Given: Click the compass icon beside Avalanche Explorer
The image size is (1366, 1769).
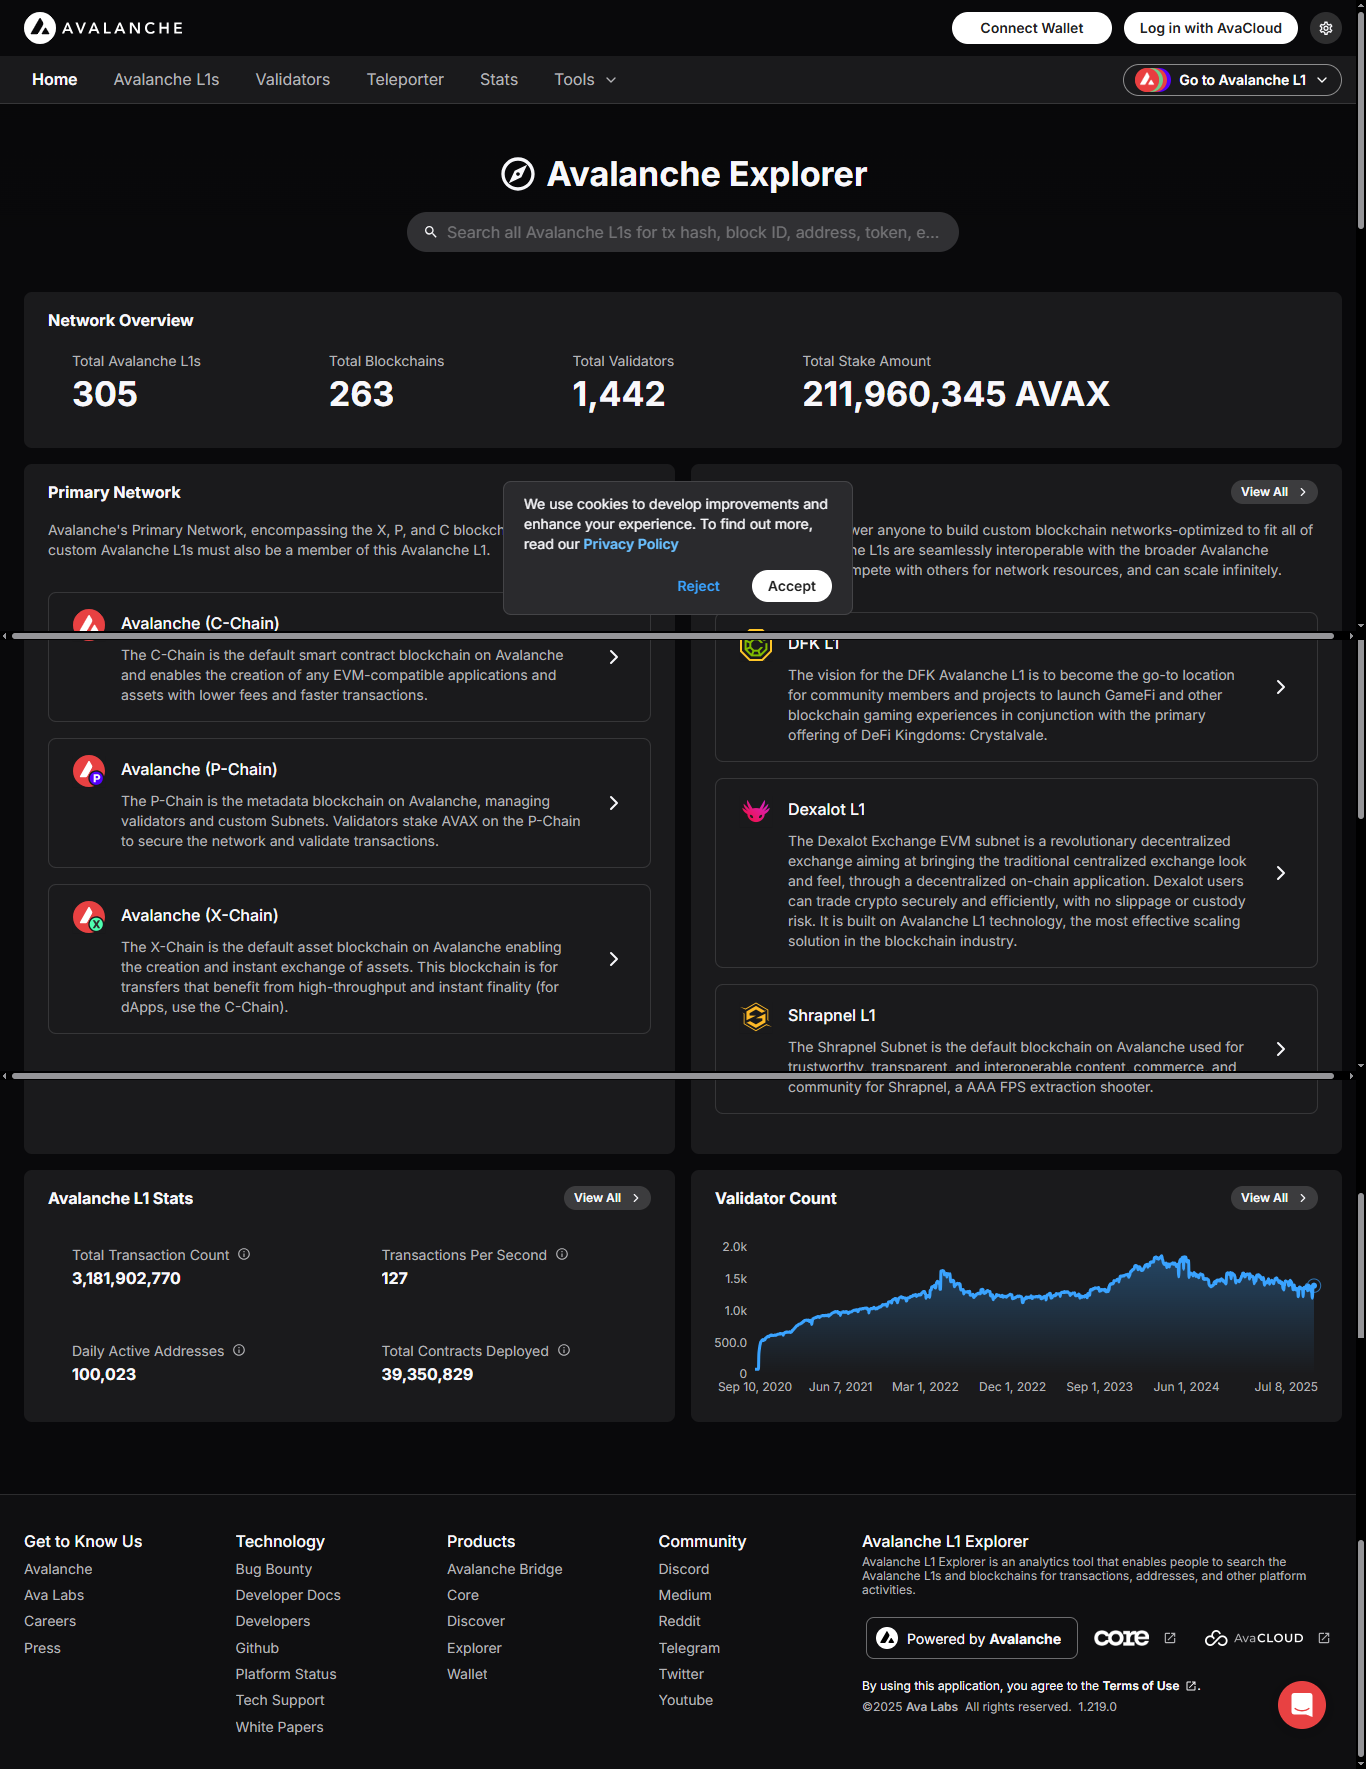Looking at the screenshot, I should [x=517, y=174].
